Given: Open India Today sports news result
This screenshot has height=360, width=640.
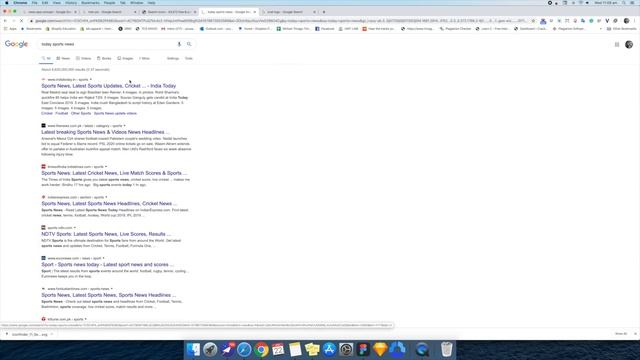Looking at the screenshot, I should 109,86.
